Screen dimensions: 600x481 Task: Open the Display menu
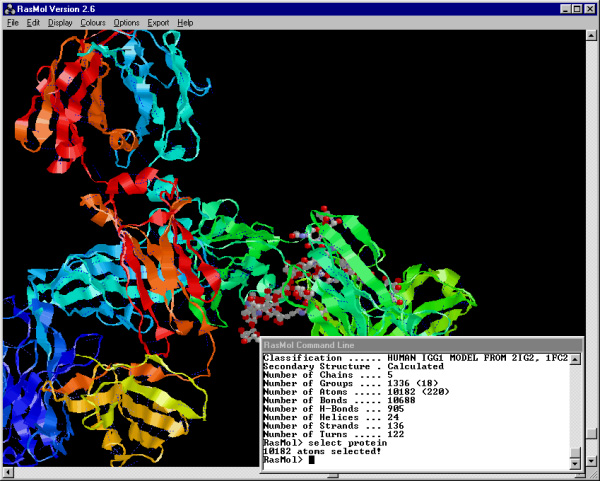tap(60, 22)
